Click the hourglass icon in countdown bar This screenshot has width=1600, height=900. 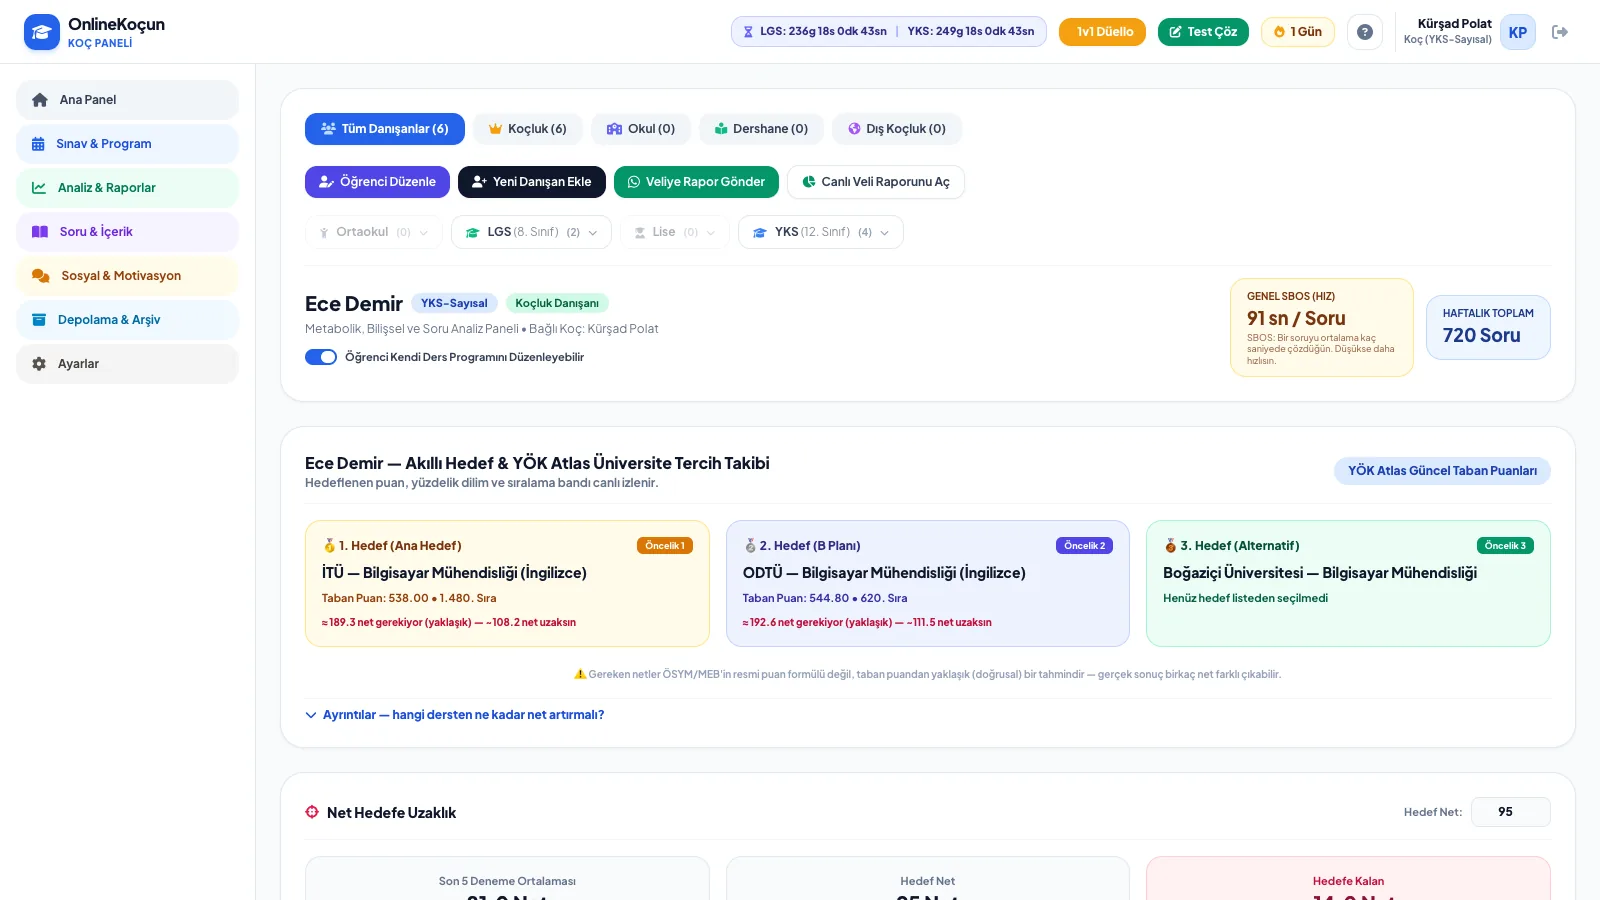(748, 32)
